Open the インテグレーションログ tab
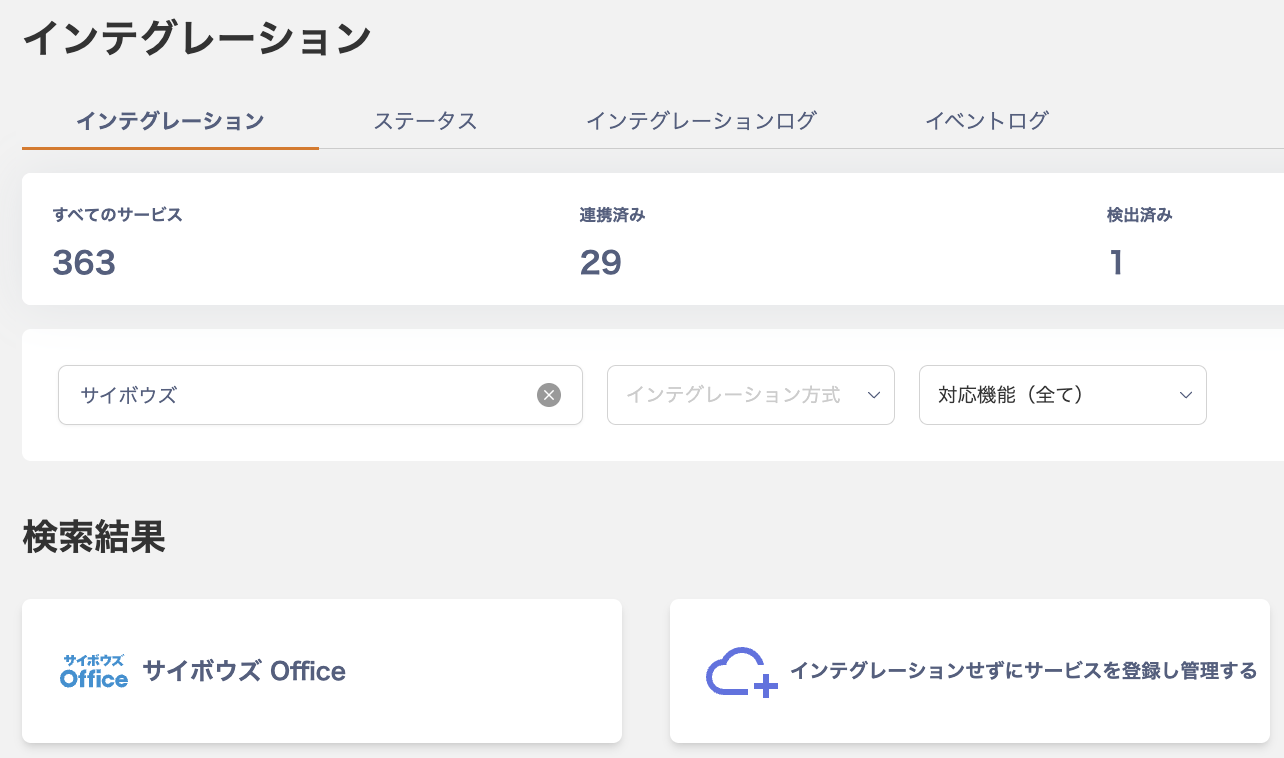1284x758 pixels. pos(701,121)
